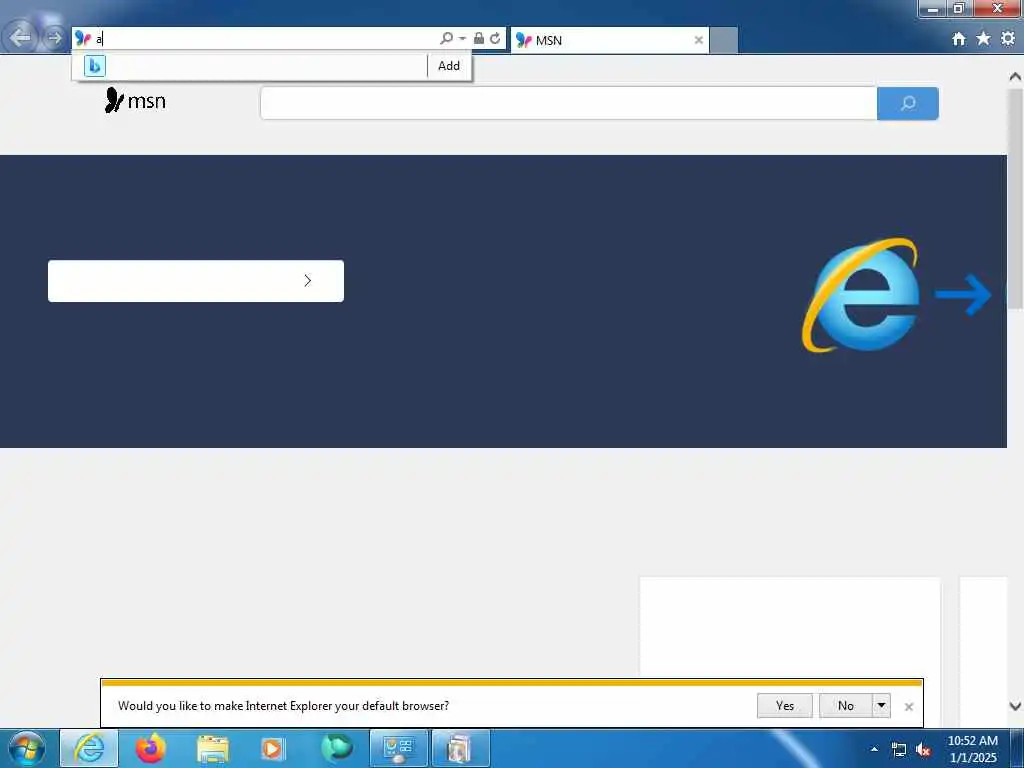1024x768 pixels.
Task: Click Add in the search provider dropdown
Action: [x=449, y=66]
